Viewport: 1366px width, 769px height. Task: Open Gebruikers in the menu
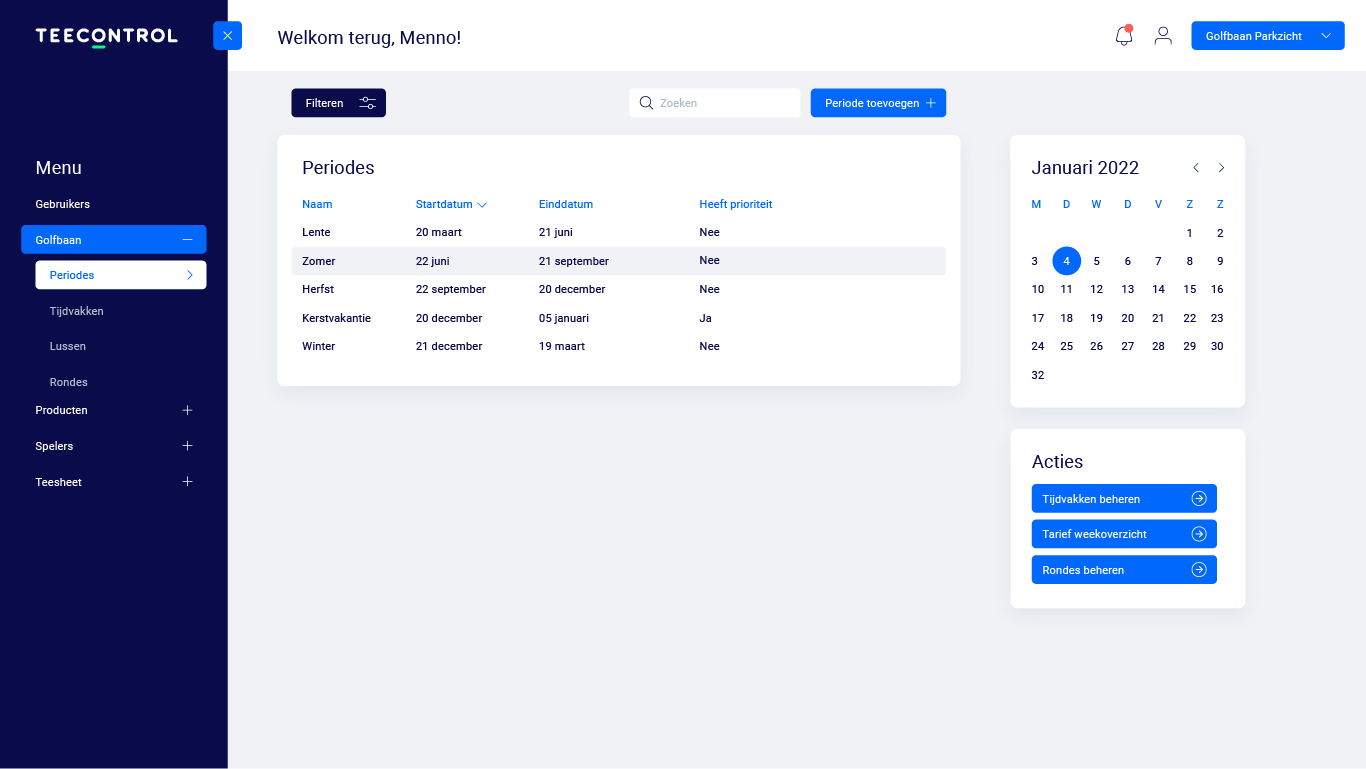coord(62,204)
